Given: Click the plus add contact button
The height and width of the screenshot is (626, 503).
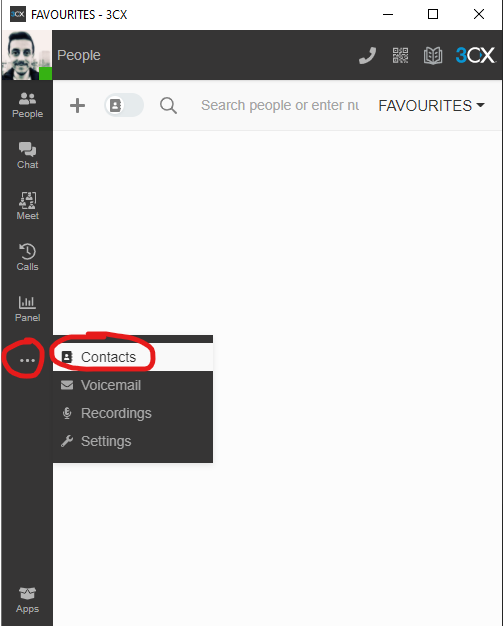Looking at the screenshot, I should pyautogui.click(x=77, y=106).
